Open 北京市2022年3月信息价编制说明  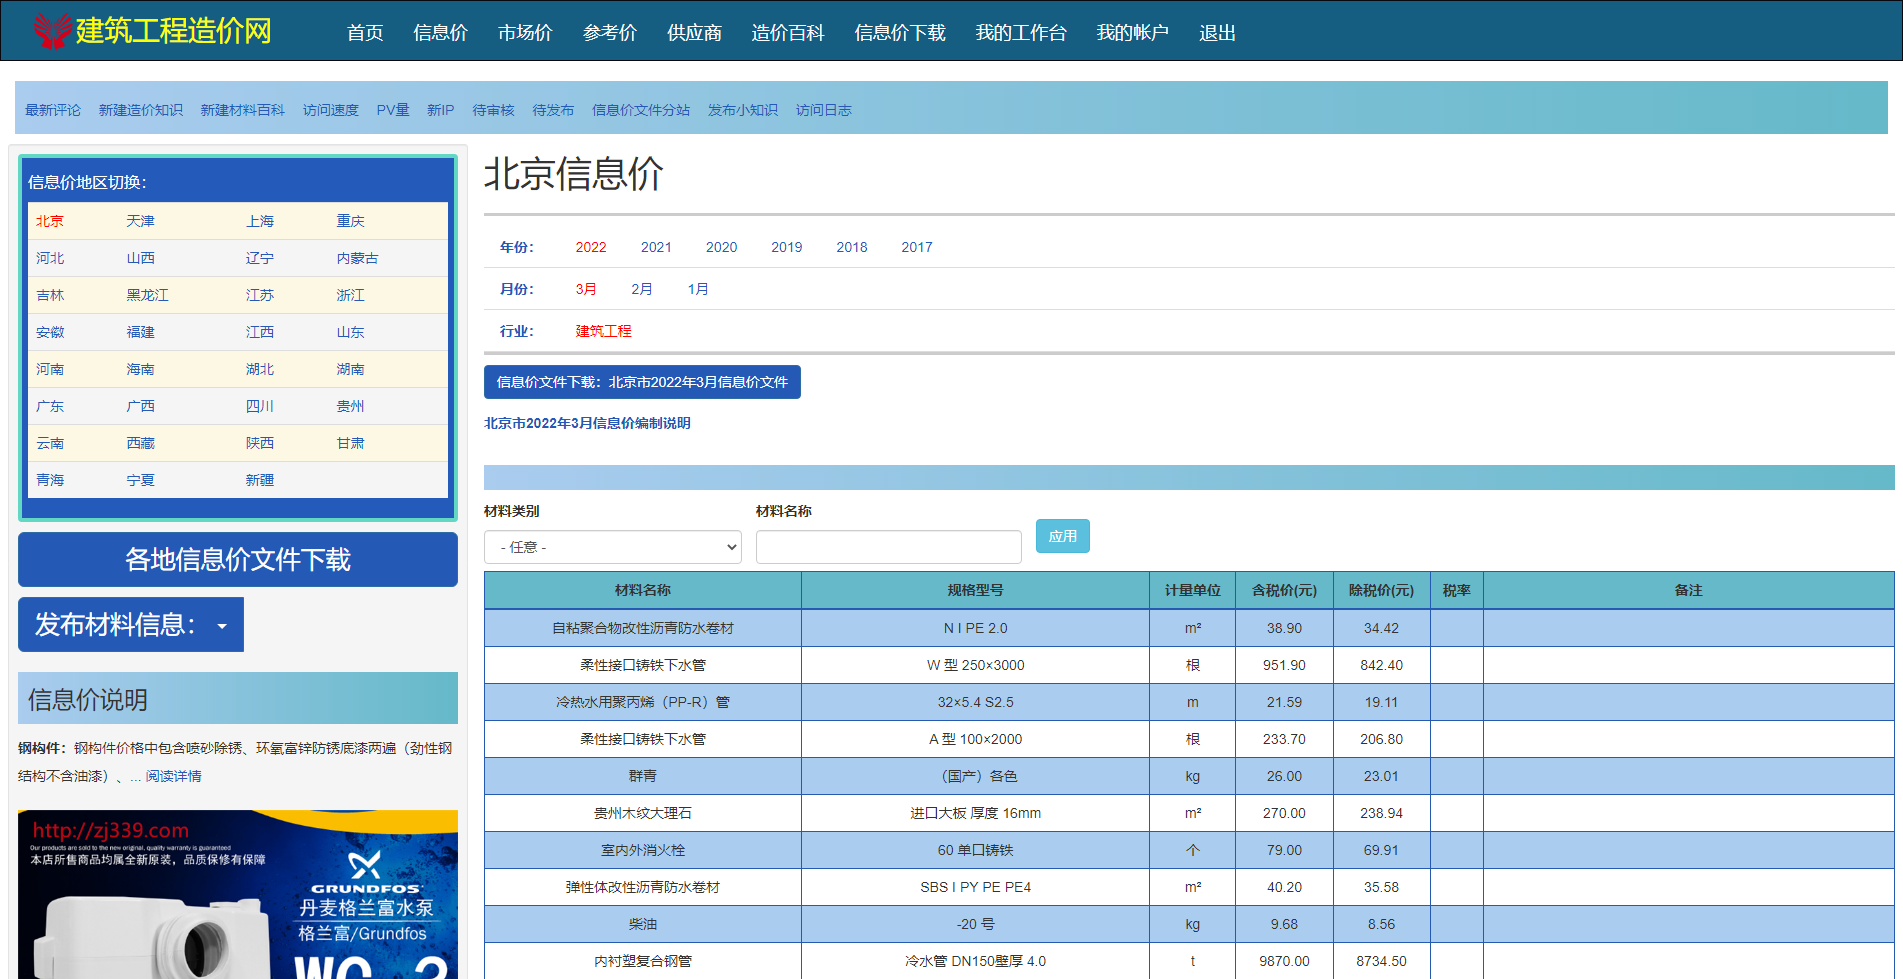click(590, 423)
